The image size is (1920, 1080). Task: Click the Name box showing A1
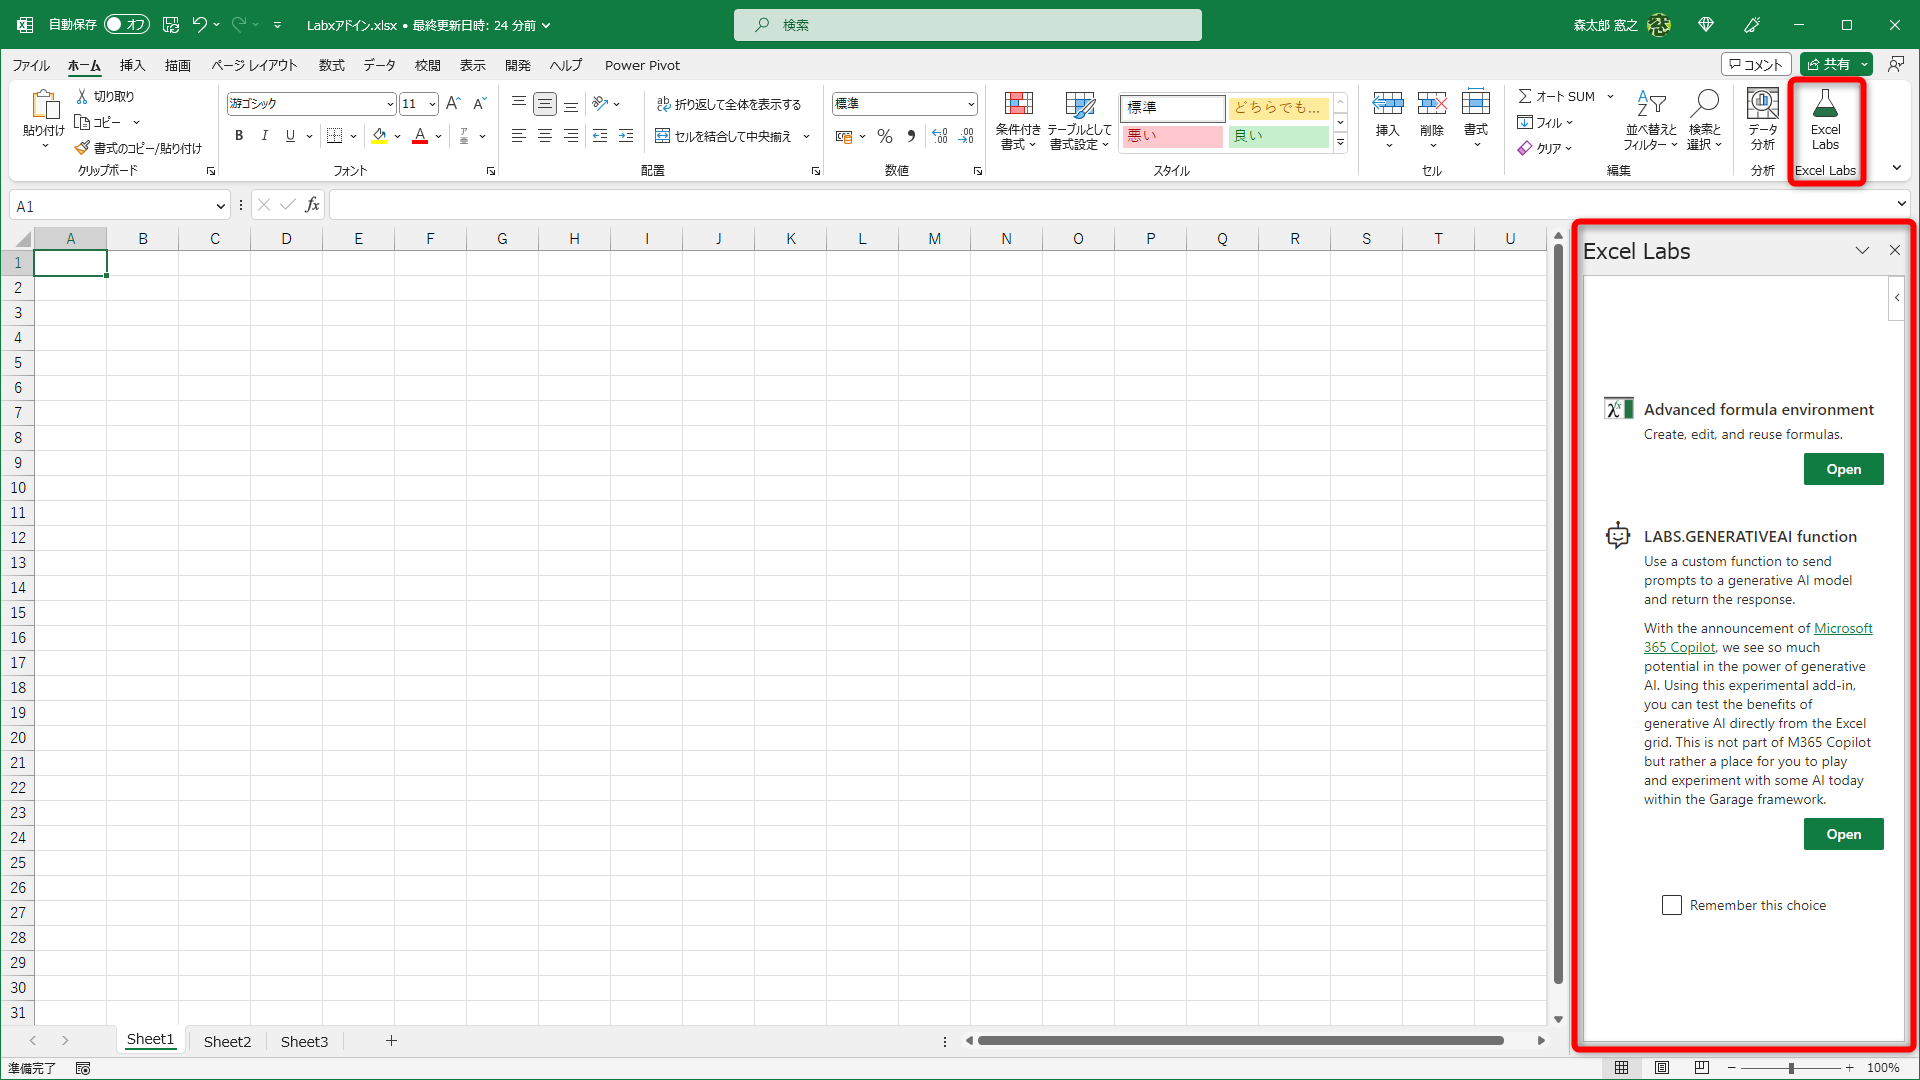(x=112, y=205)
